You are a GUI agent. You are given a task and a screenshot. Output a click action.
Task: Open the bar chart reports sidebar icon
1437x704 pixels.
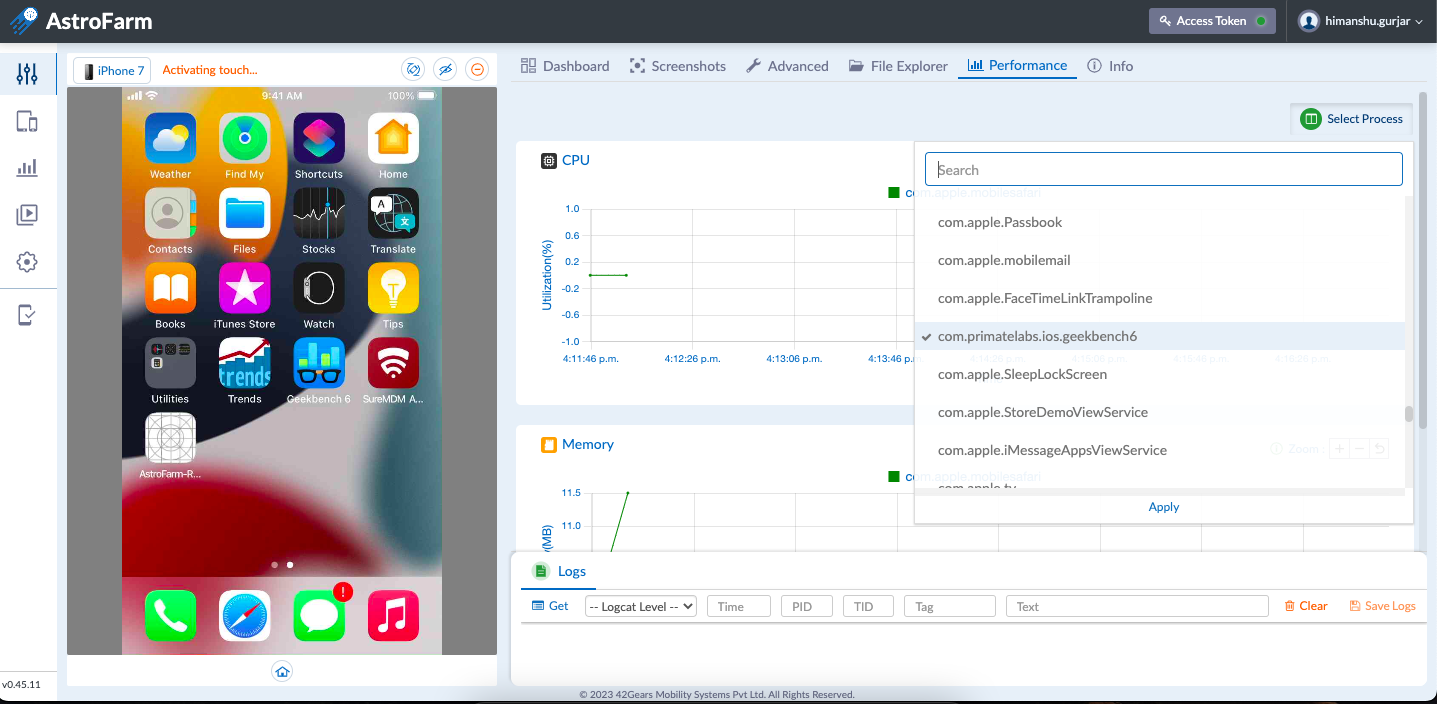tap(27, 168)
